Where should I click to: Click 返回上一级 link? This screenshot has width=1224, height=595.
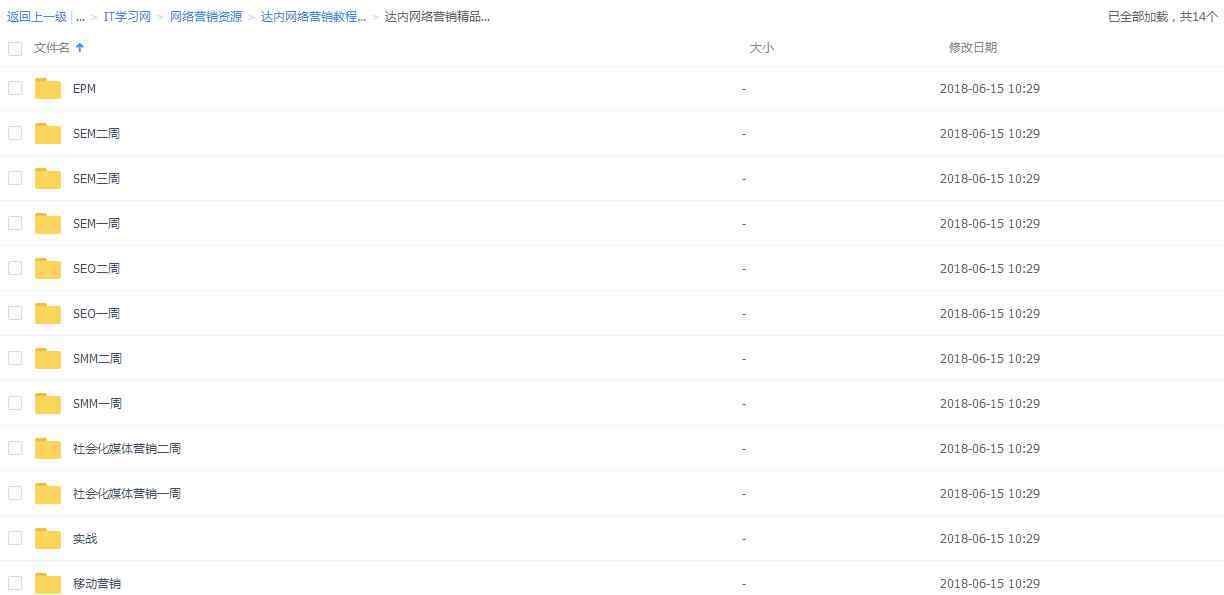pos(37,17)
